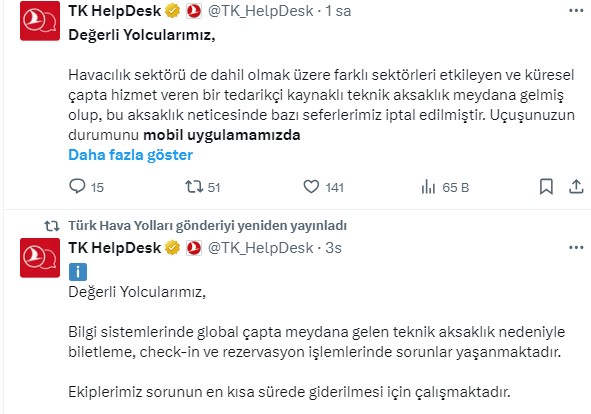591x414 pixels.
Task: Open the TK HelpDesk avatar on the first tweet
Action: pyautogui.click(x=40, y=21)
